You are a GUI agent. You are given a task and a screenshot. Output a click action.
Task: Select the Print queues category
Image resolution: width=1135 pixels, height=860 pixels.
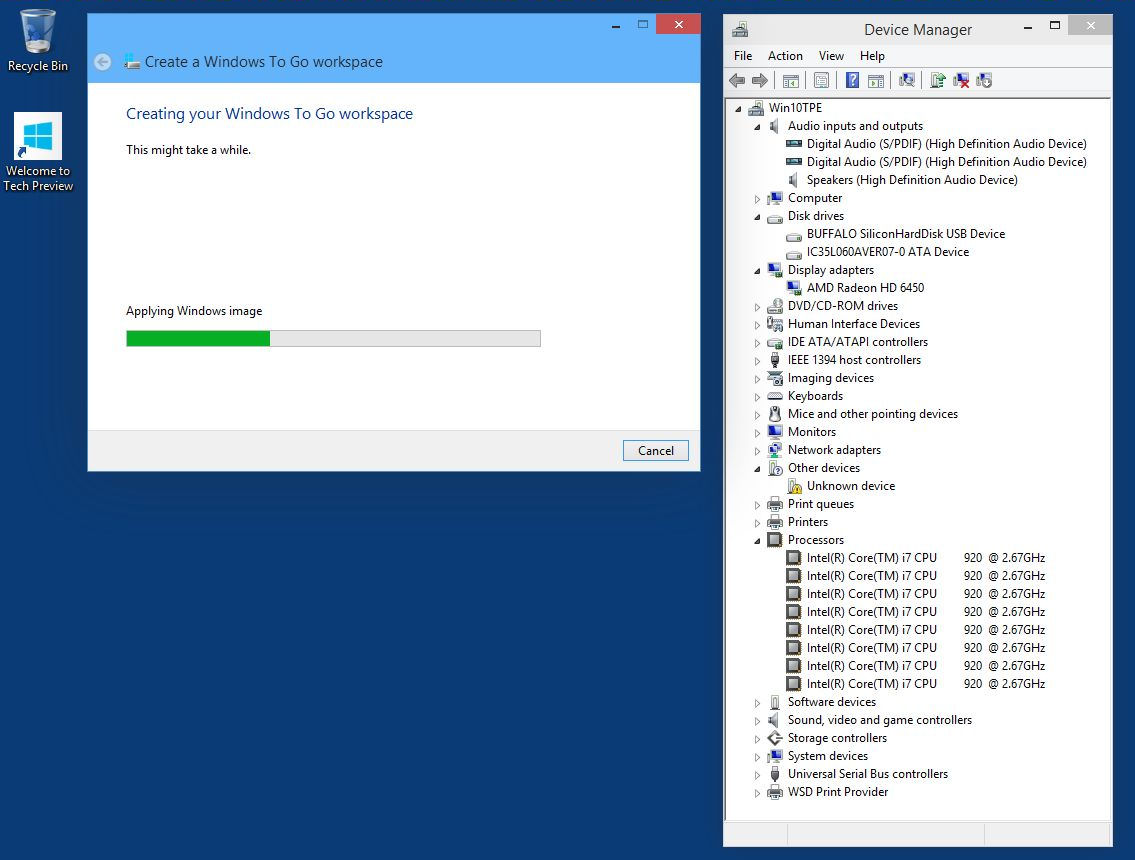(x=821, y=504)
